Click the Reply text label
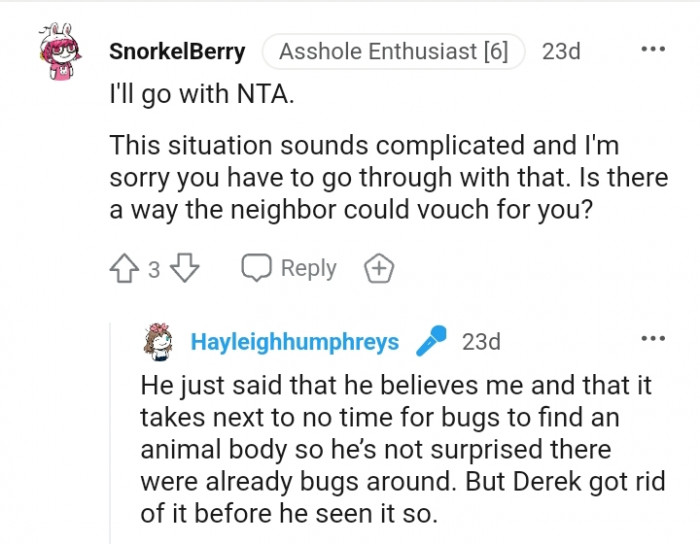The width and height of the screenshot is (700, 544). click(308, 269)
